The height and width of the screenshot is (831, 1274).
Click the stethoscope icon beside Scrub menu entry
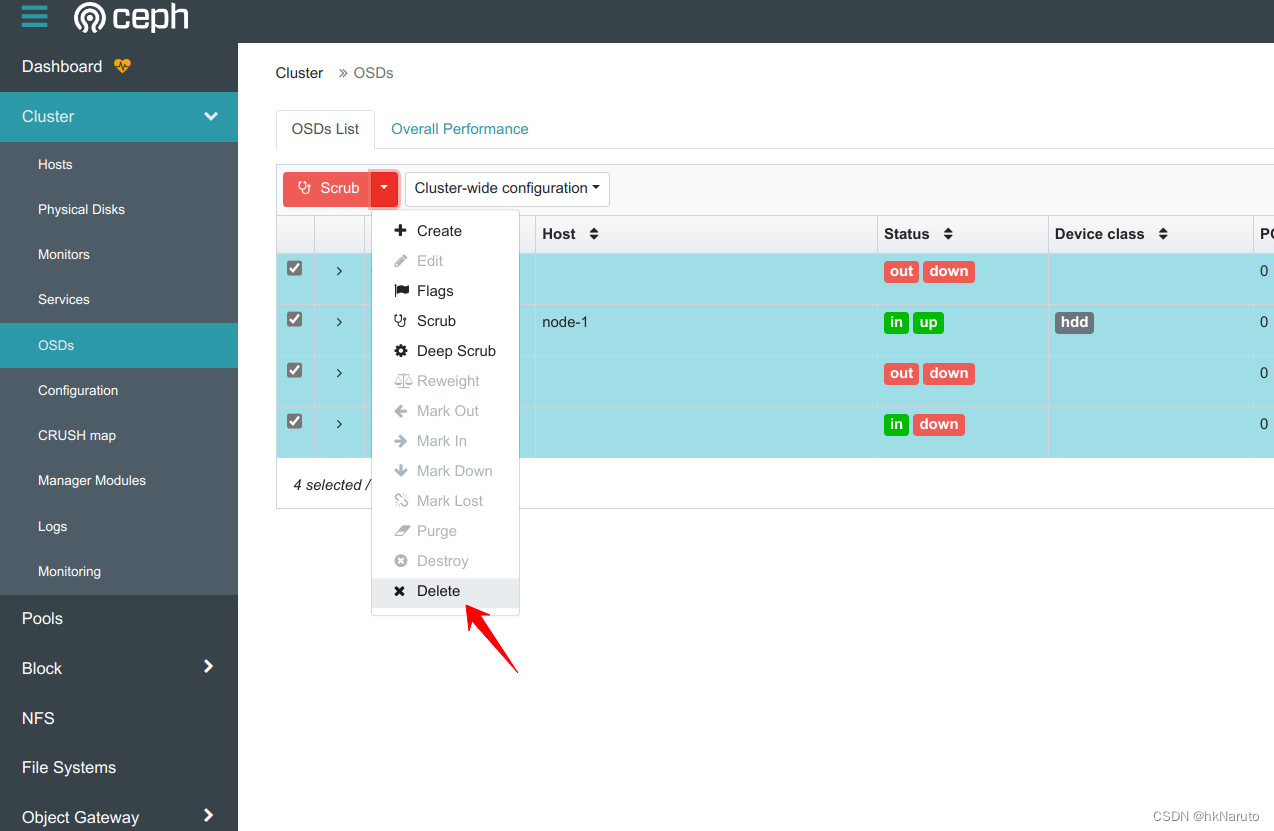point(401,321)
